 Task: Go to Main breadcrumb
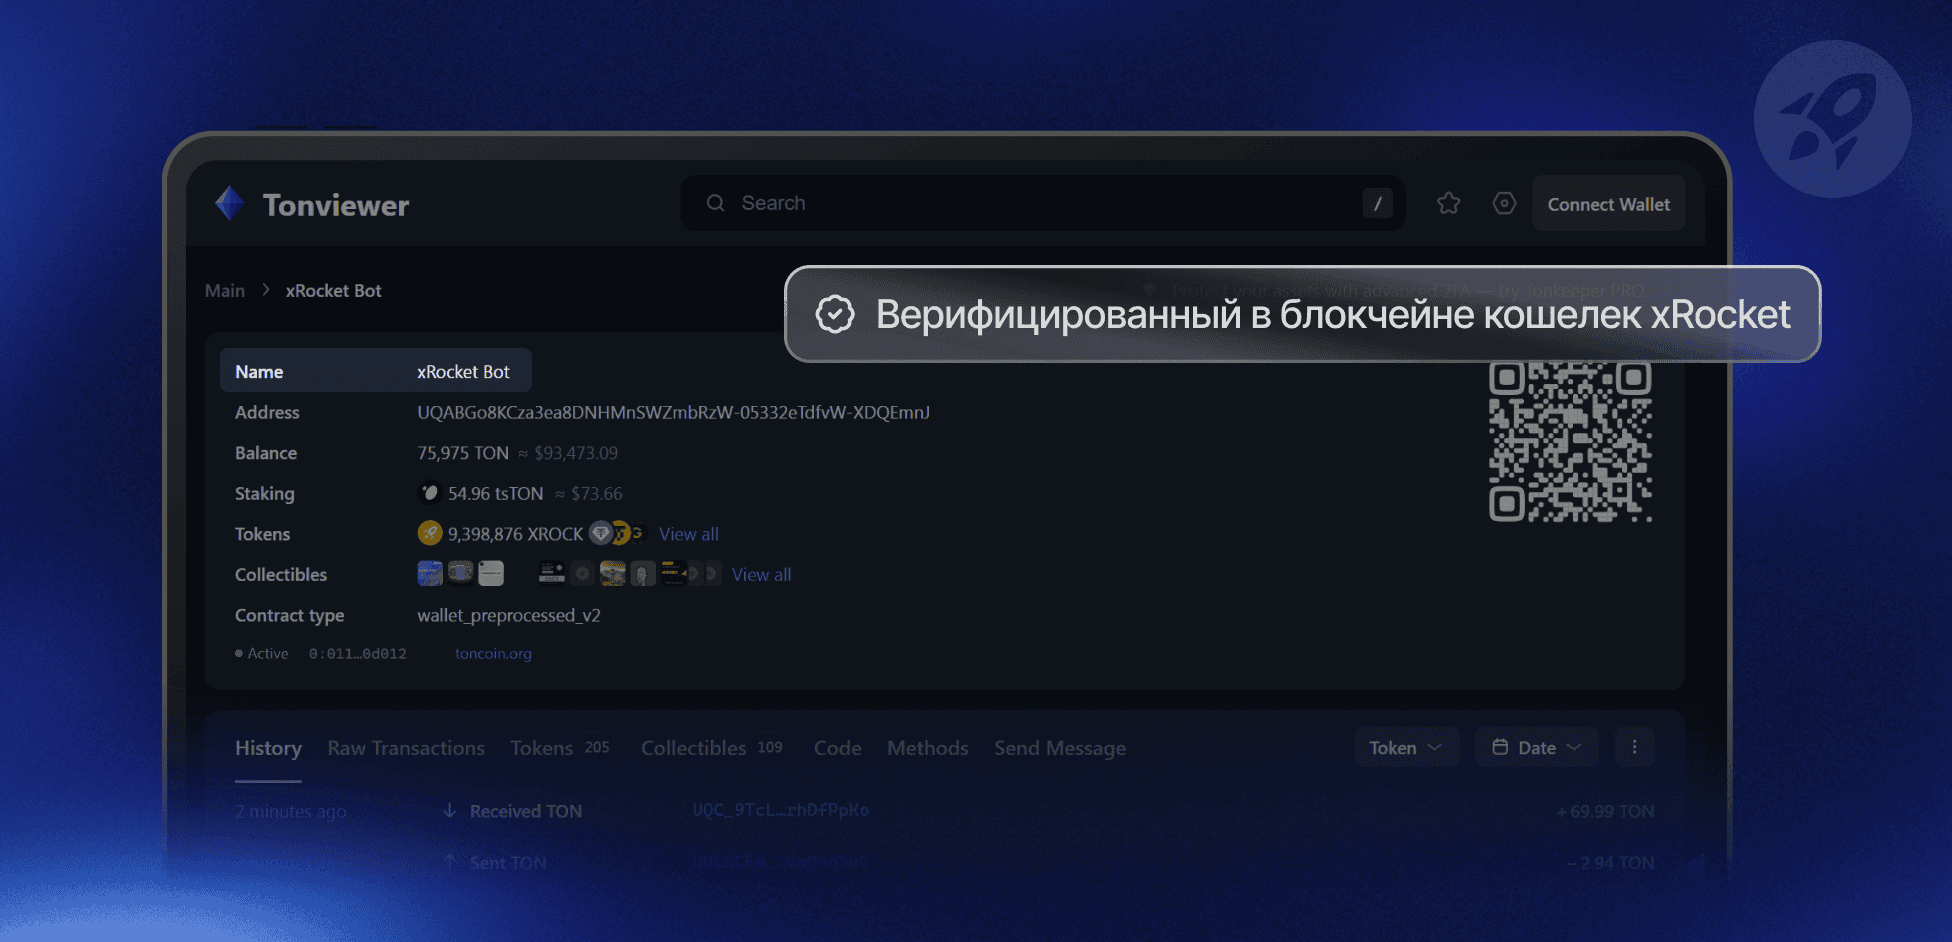pyautogui.click(x=225, y=290)
